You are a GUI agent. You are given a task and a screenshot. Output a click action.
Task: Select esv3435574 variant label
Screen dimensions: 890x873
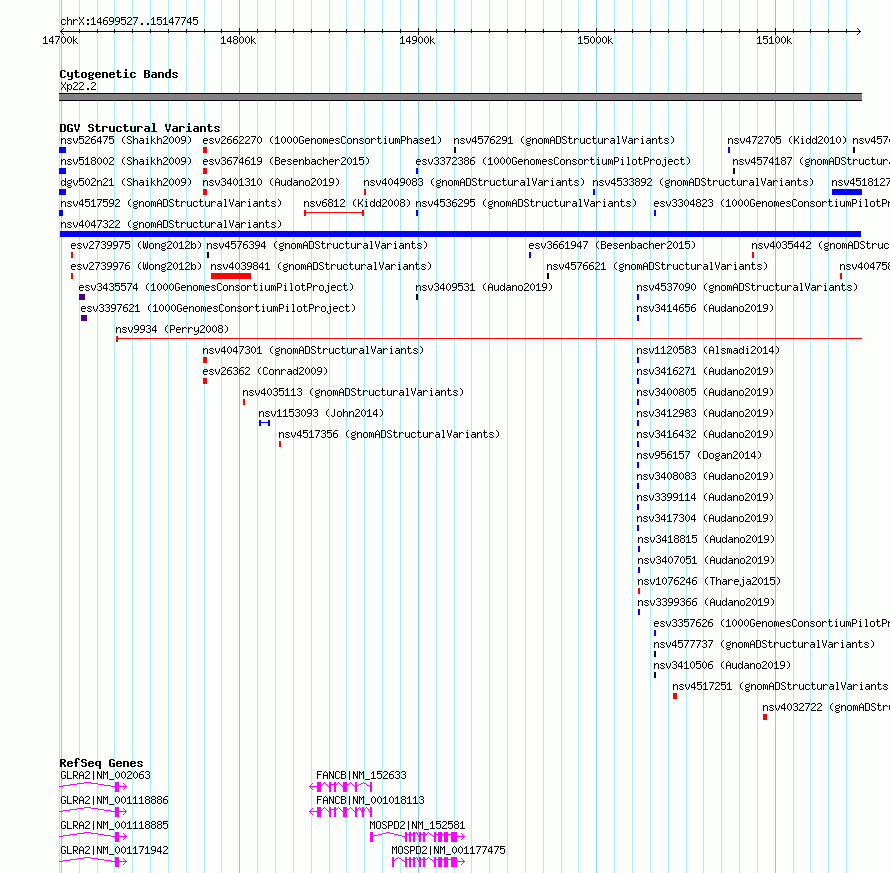point(216,287)
